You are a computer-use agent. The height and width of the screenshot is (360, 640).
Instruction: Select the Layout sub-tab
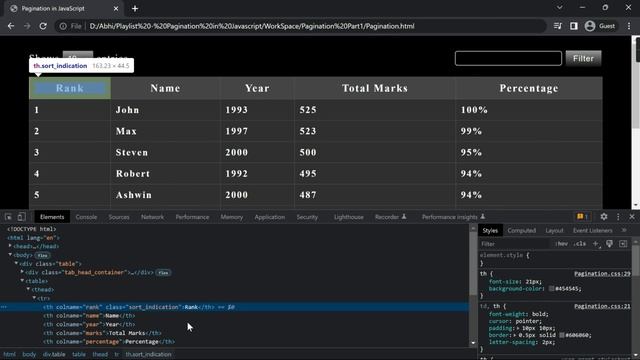pos(554,230)
